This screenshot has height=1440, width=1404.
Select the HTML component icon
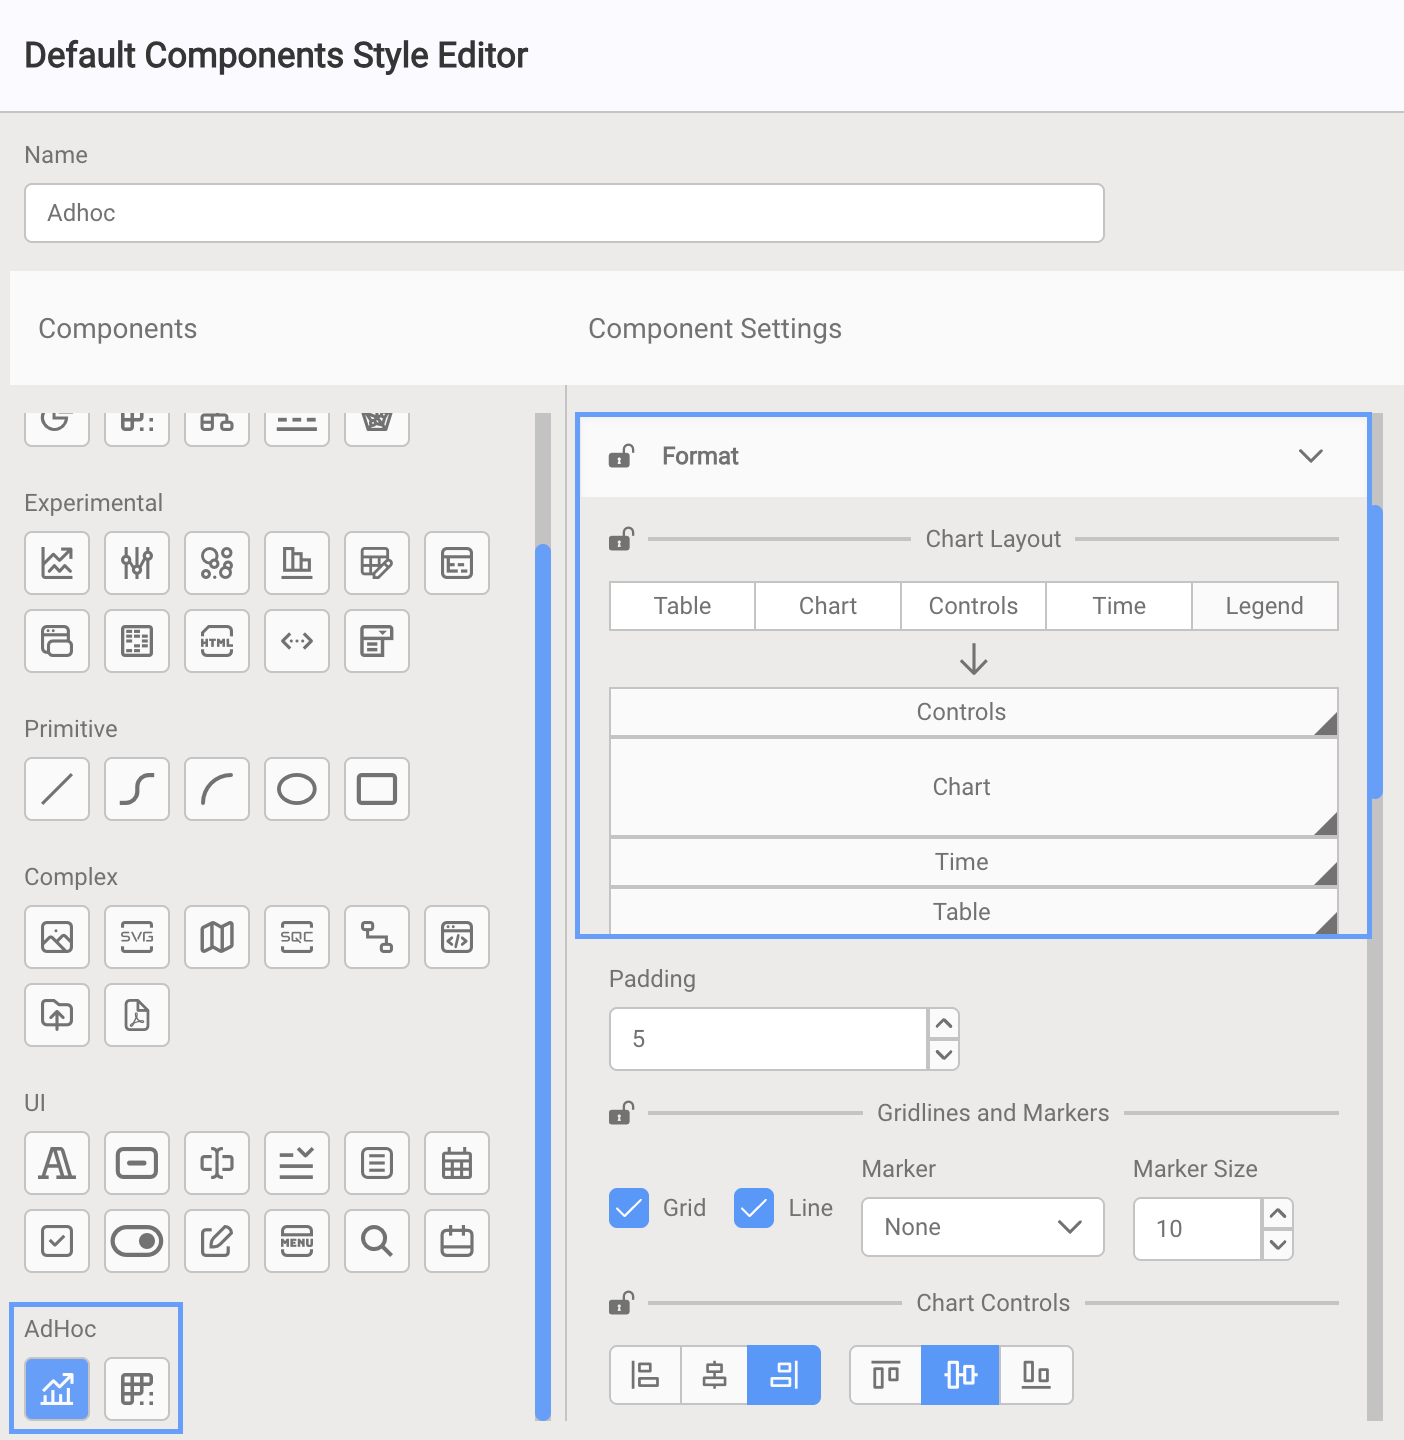click(217, 641)
